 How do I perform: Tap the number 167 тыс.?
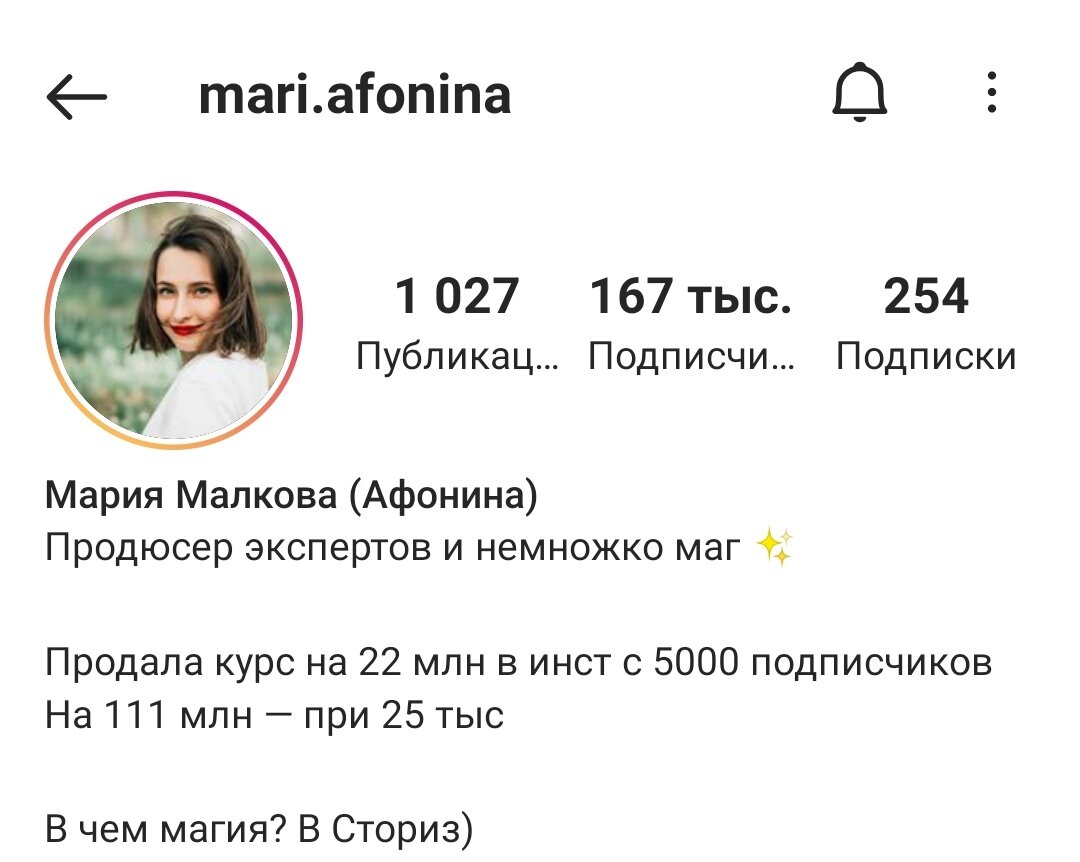click(x=691, y=296)
